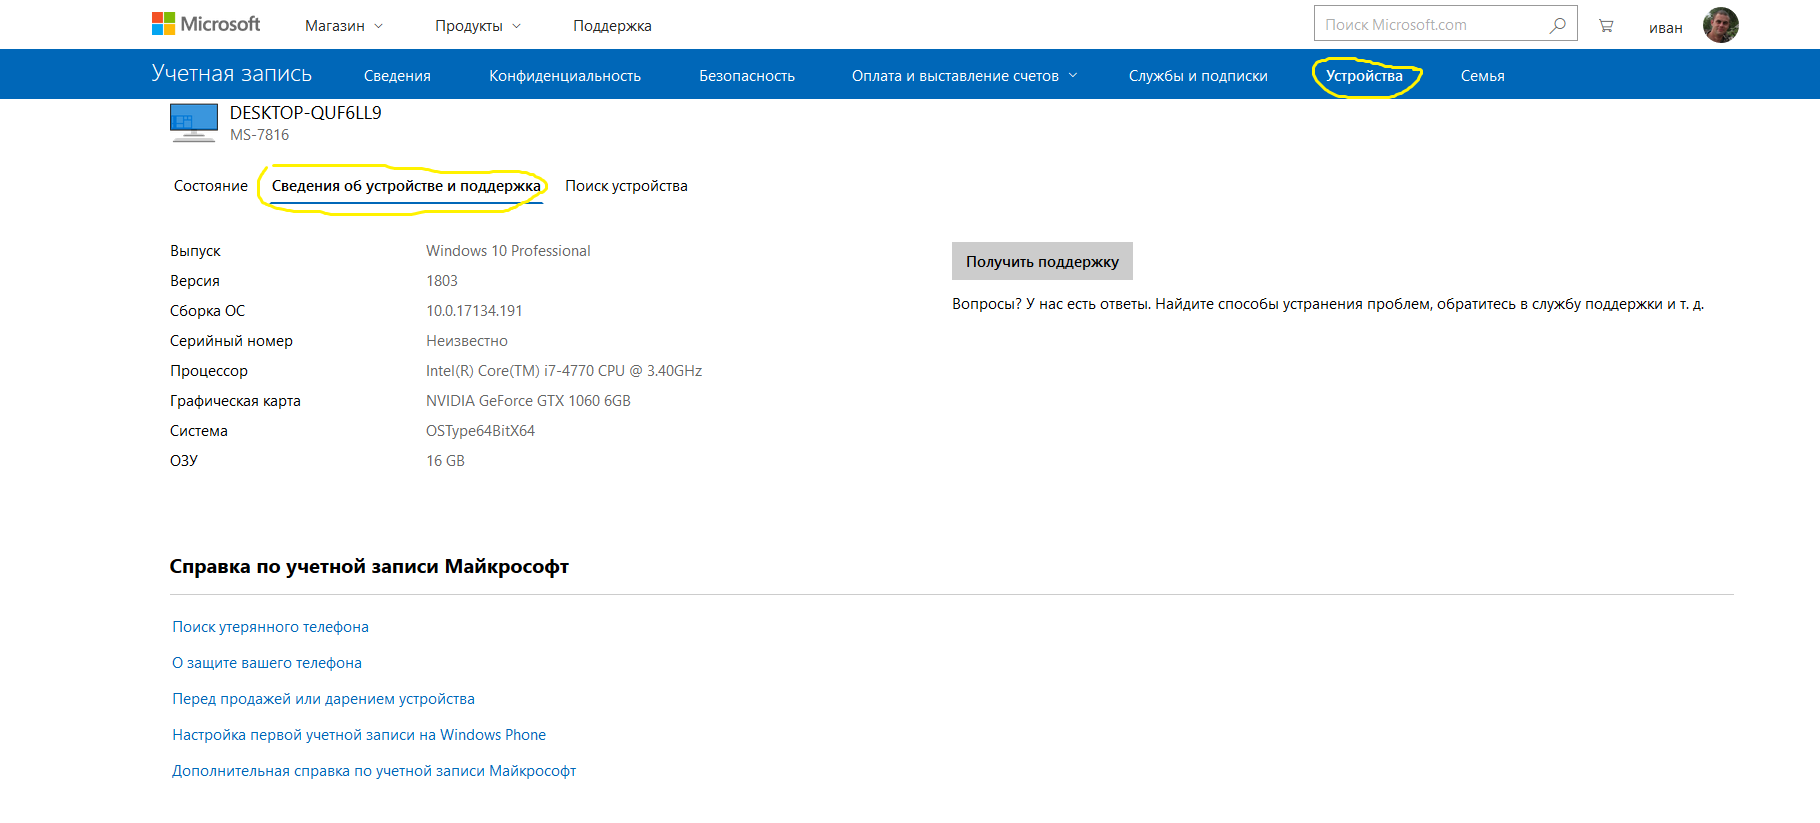Click the Учетная запись heading
The height and width of the screenshot is (823, 1820).
pos(232,73)
